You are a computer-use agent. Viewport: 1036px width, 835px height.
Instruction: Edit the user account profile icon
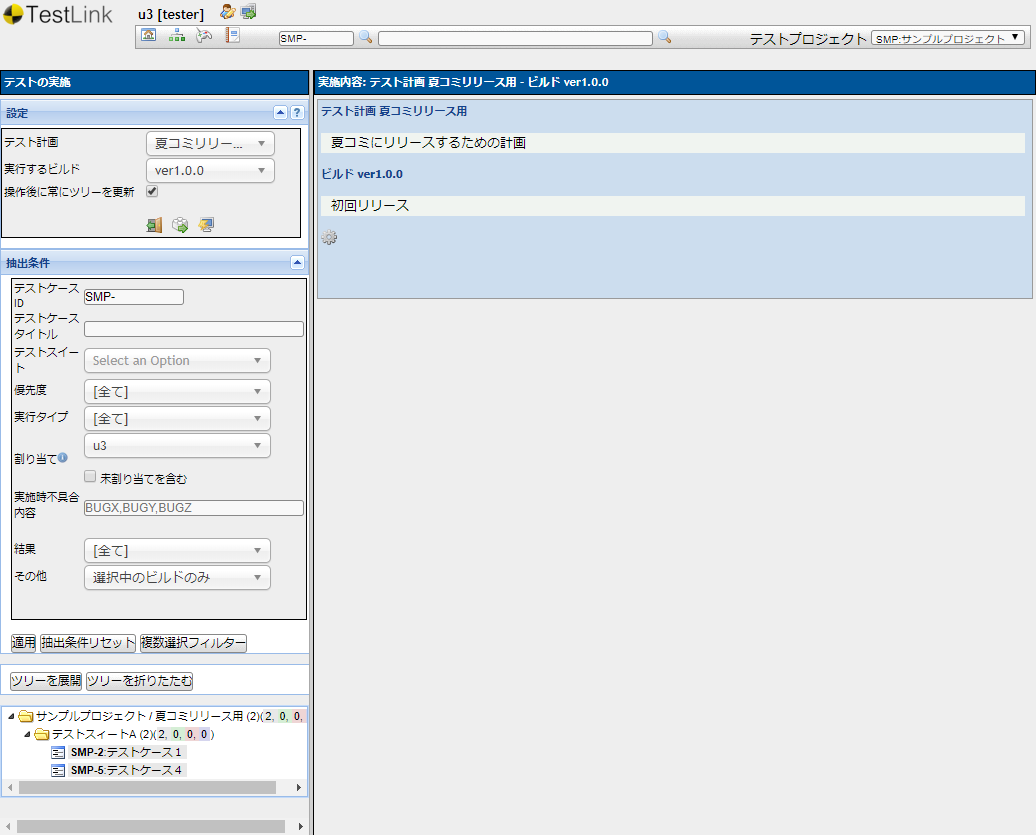(226, 12)
